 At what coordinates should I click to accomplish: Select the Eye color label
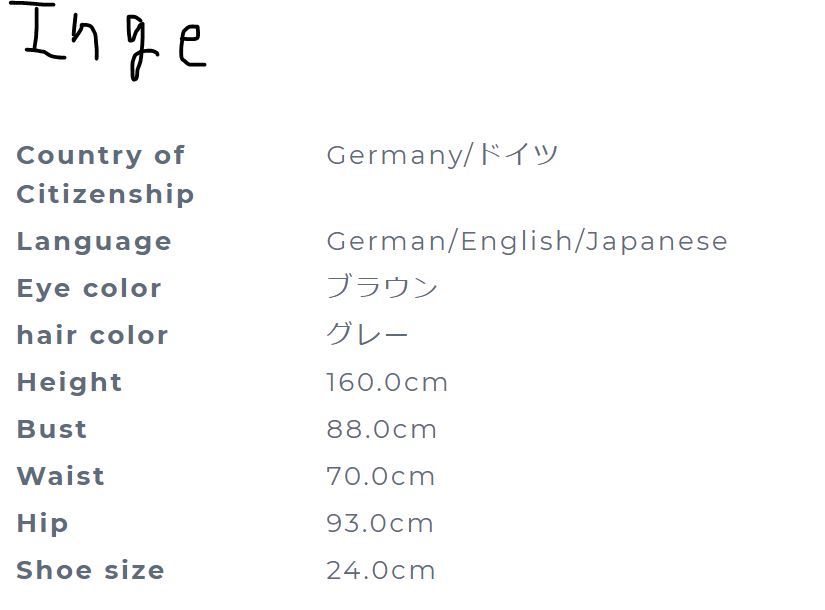click(x=89, y=288)
